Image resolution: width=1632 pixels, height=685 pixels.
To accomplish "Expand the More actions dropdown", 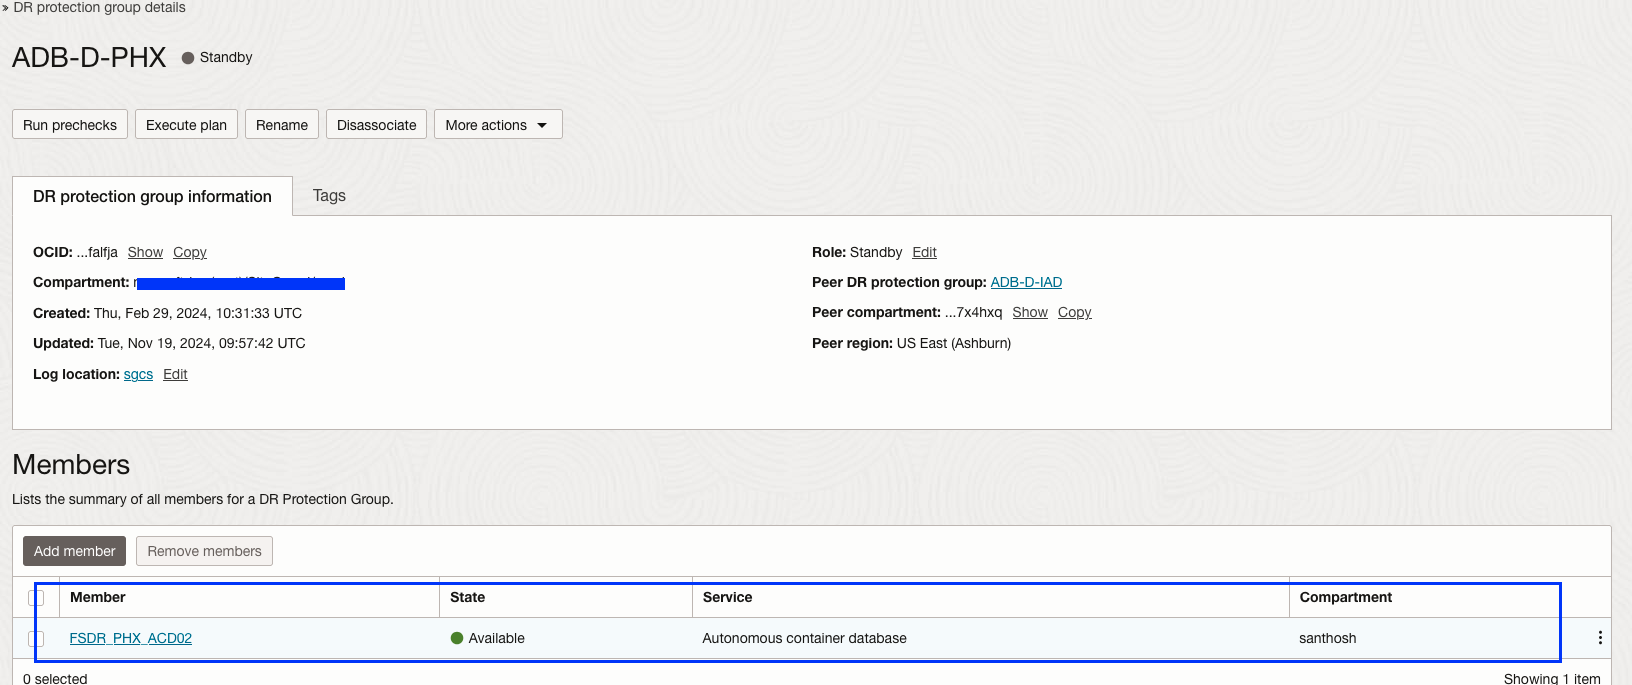I will [498, 125].
